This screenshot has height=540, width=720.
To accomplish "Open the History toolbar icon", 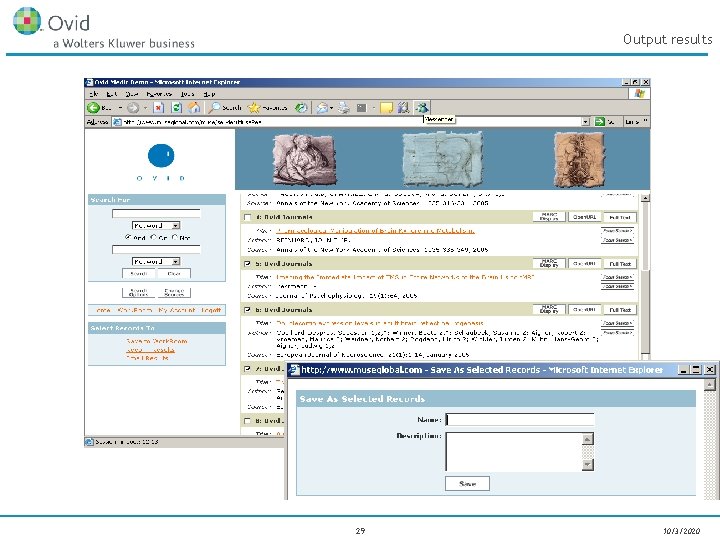I will click(301, 108).
